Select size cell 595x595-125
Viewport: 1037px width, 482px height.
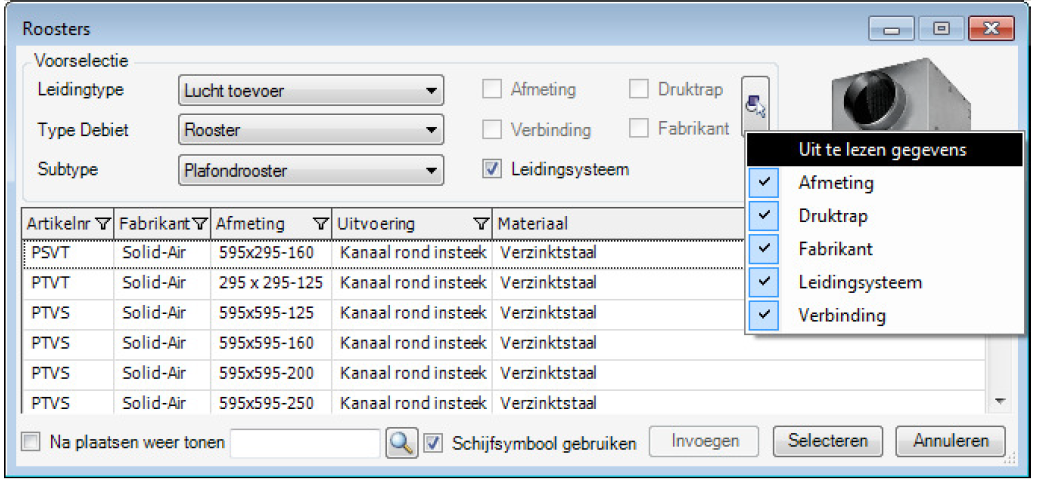click(x=271, y=313)
